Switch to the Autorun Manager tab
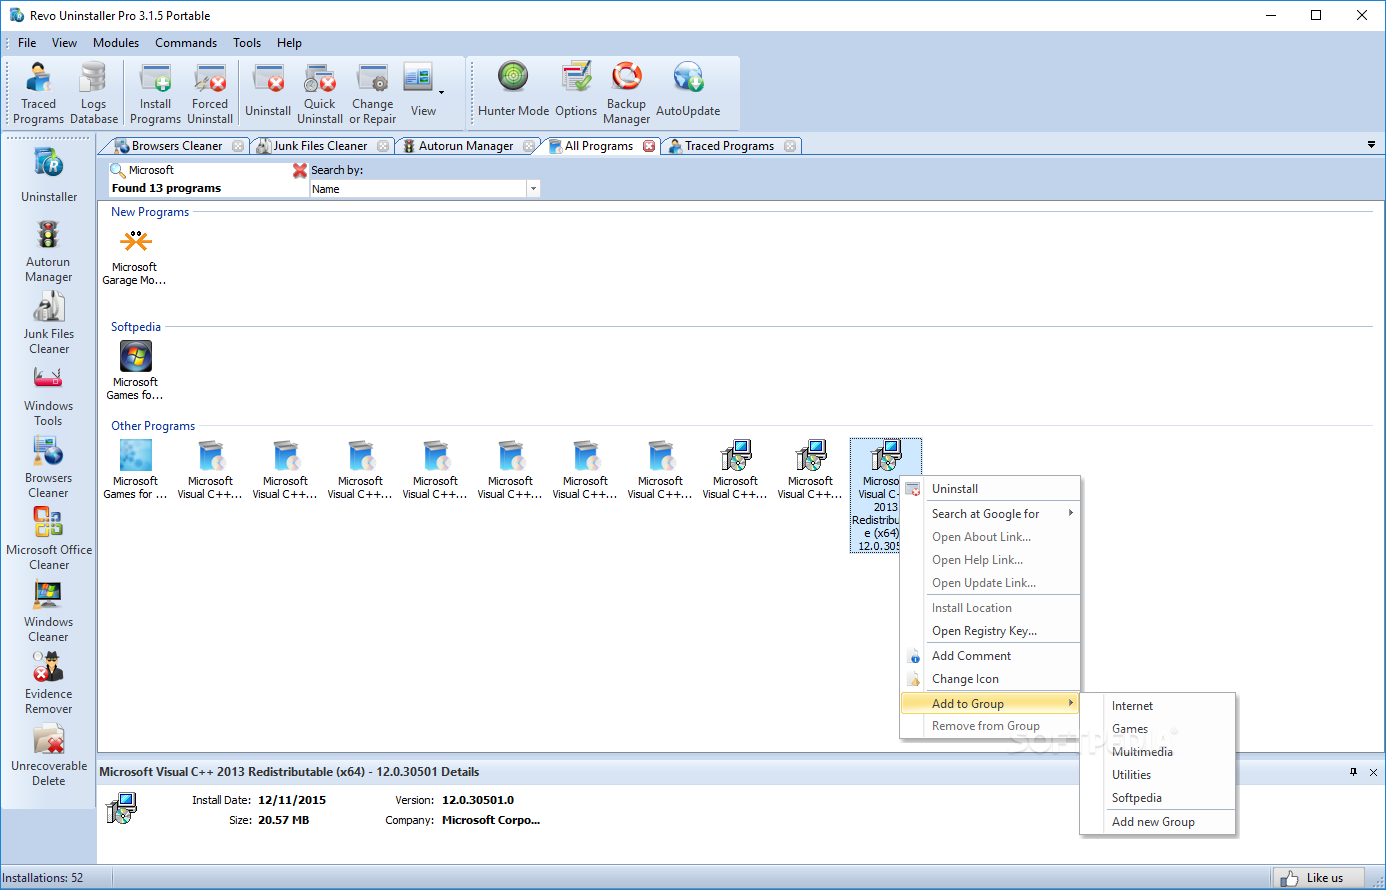 pyautogui.click(x=466, y=146)
